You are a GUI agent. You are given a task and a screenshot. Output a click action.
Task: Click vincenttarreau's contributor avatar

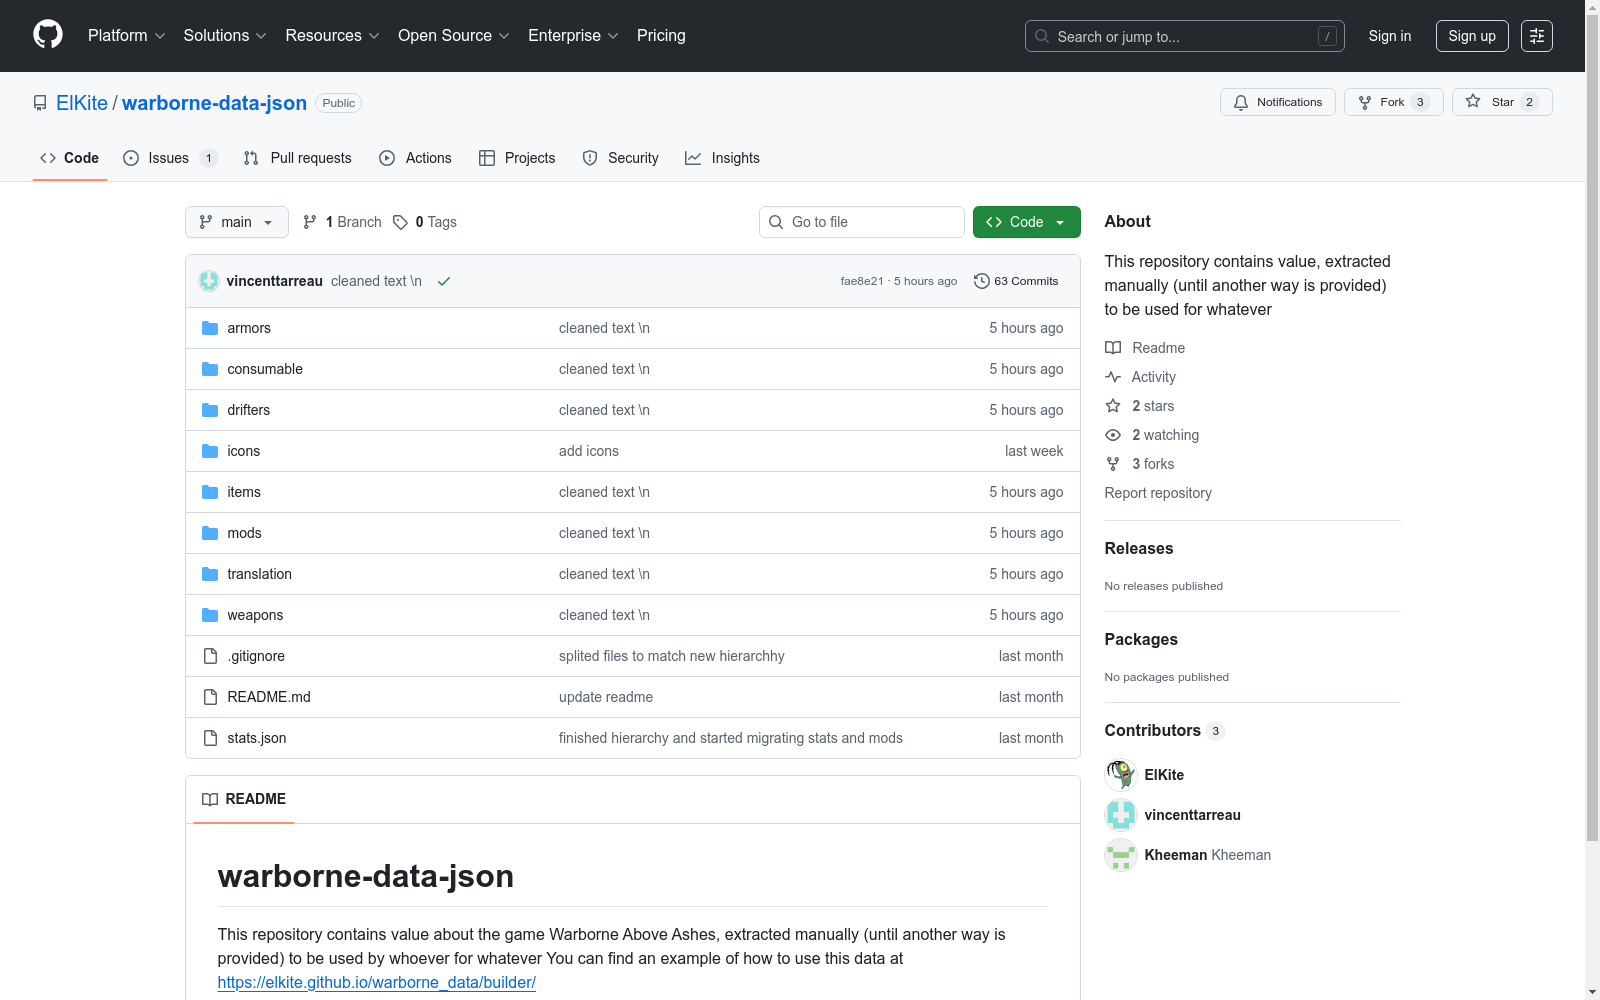pyautogui.click(x=1121, y=815)
